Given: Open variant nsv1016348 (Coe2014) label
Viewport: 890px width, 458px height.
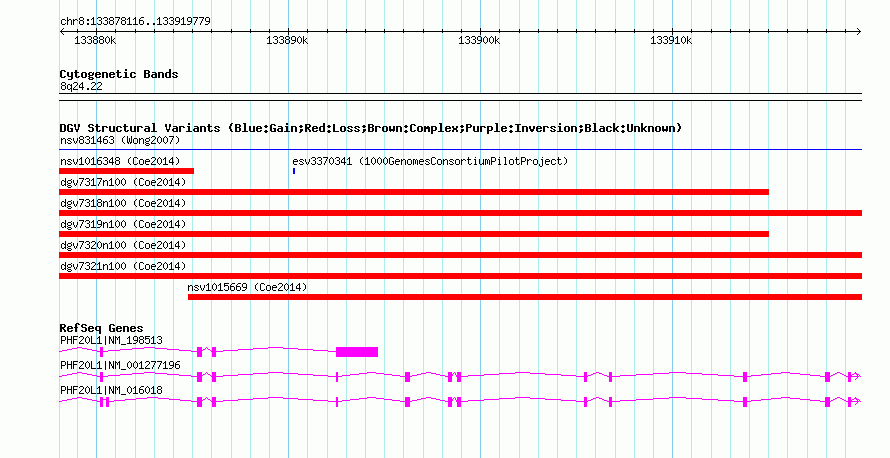Looking at the screenshot, I should [x=120, y=161].
